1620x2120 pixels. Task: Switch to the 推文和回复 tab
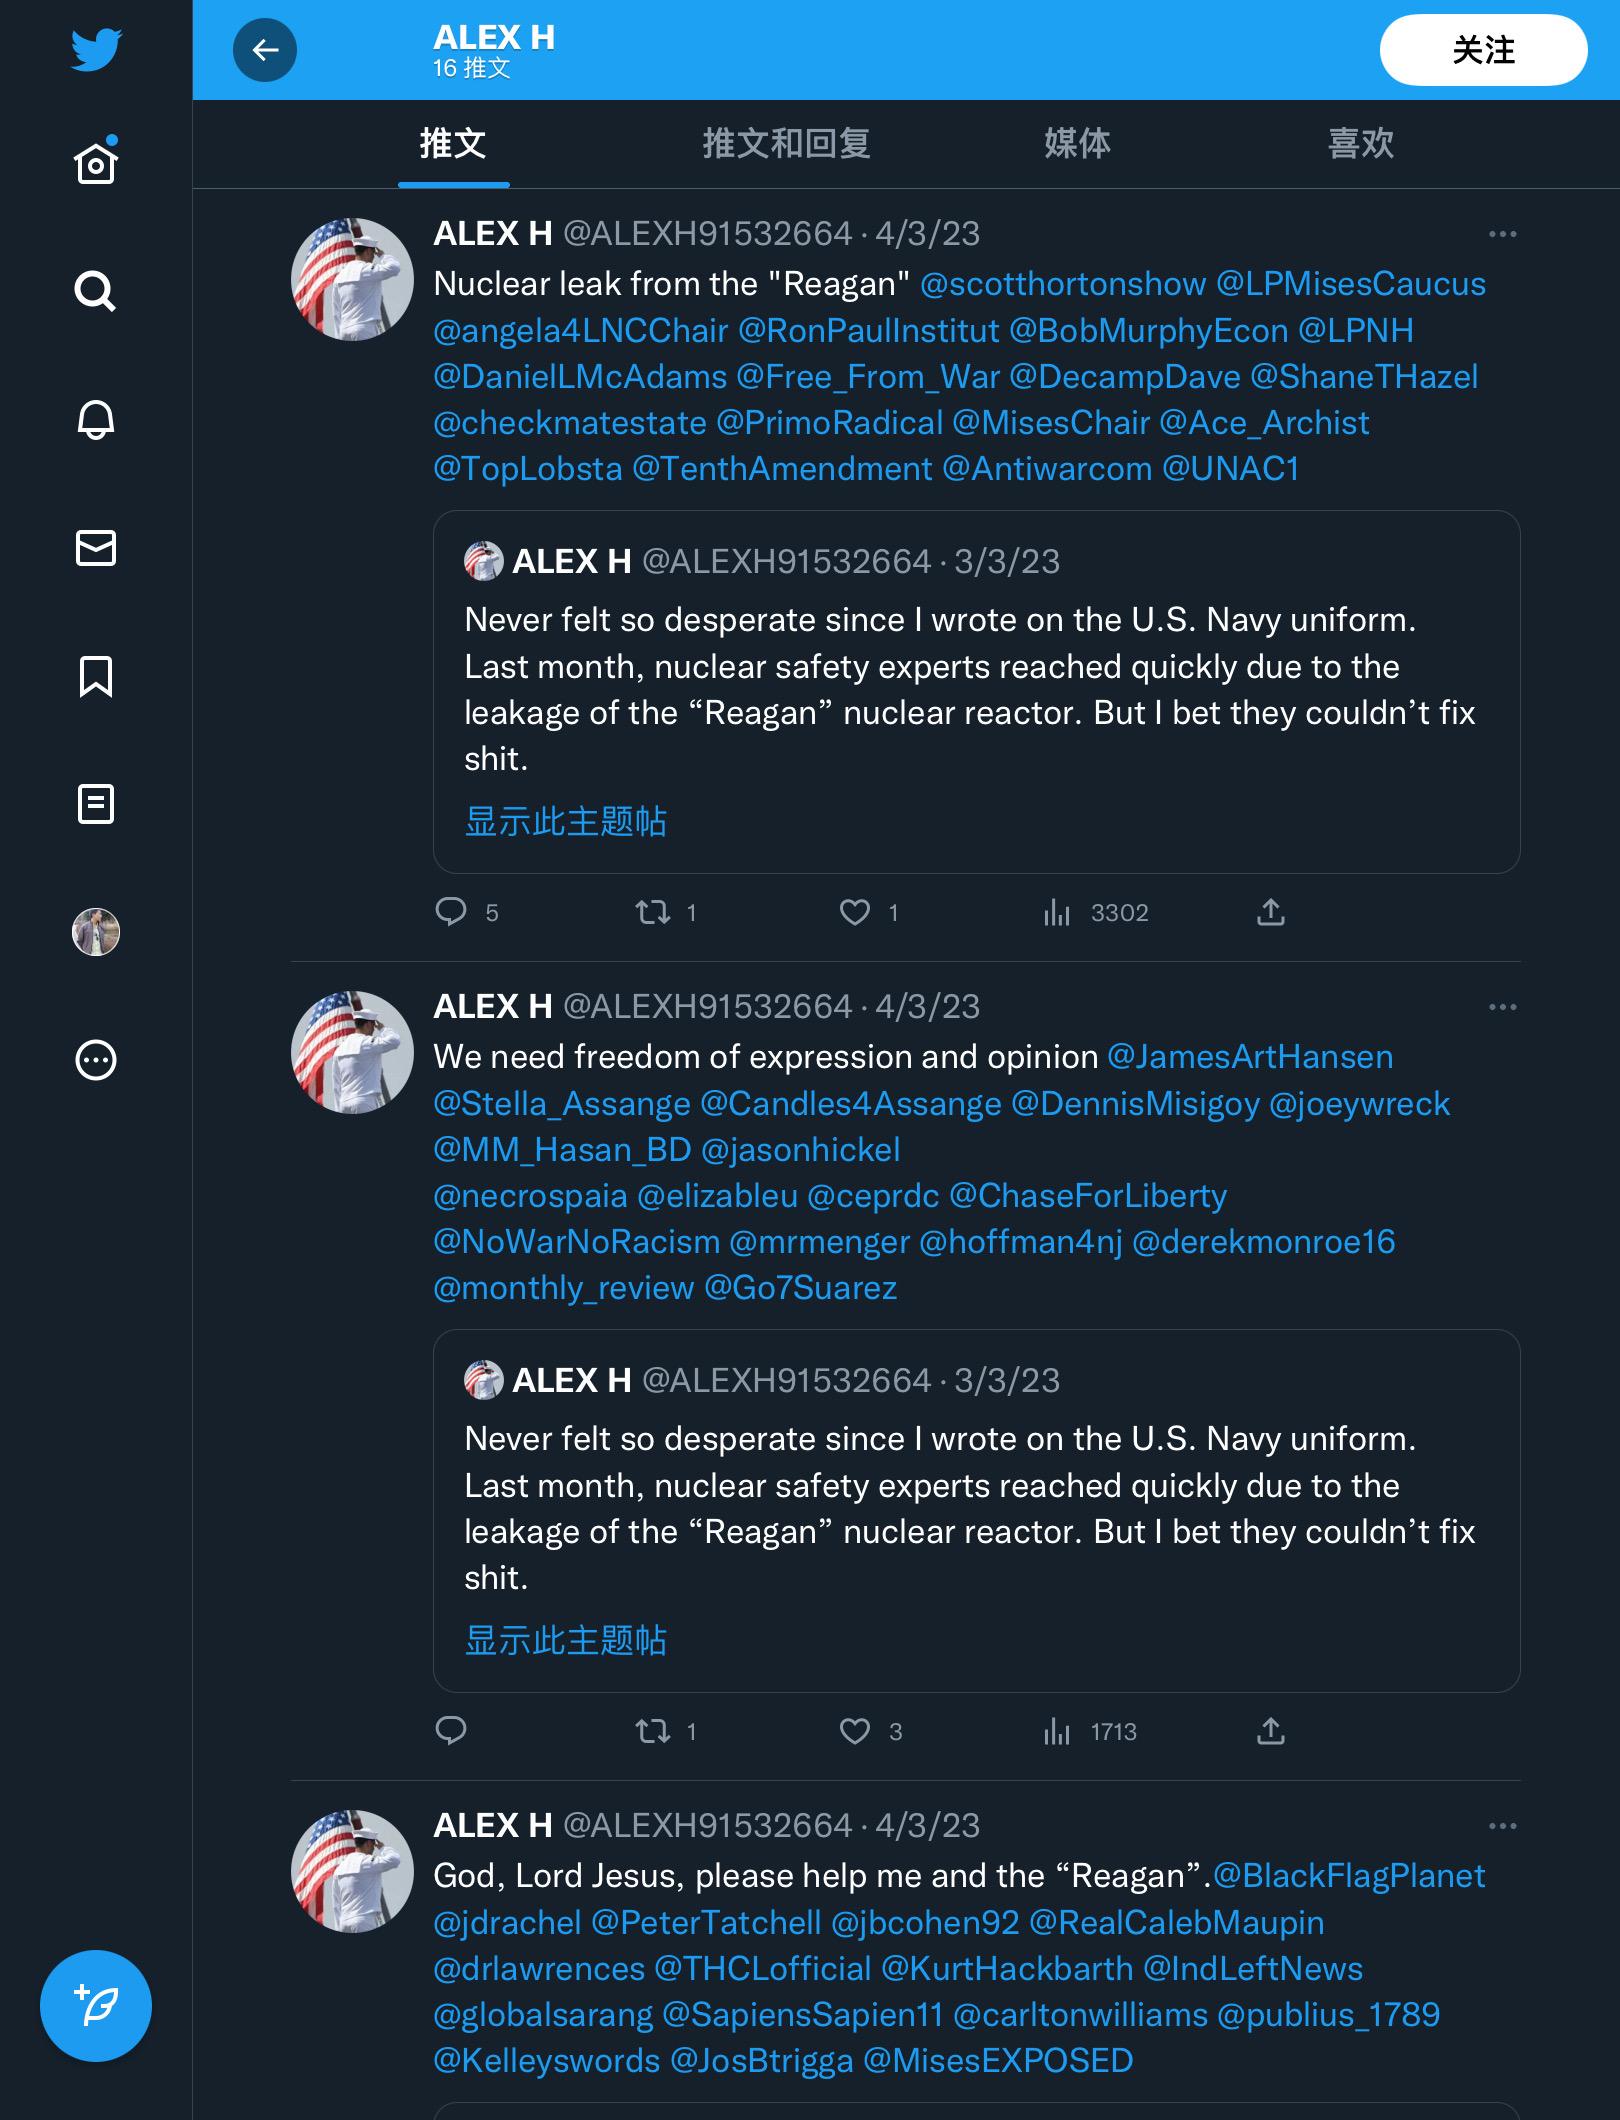click(x=786, y=143)
